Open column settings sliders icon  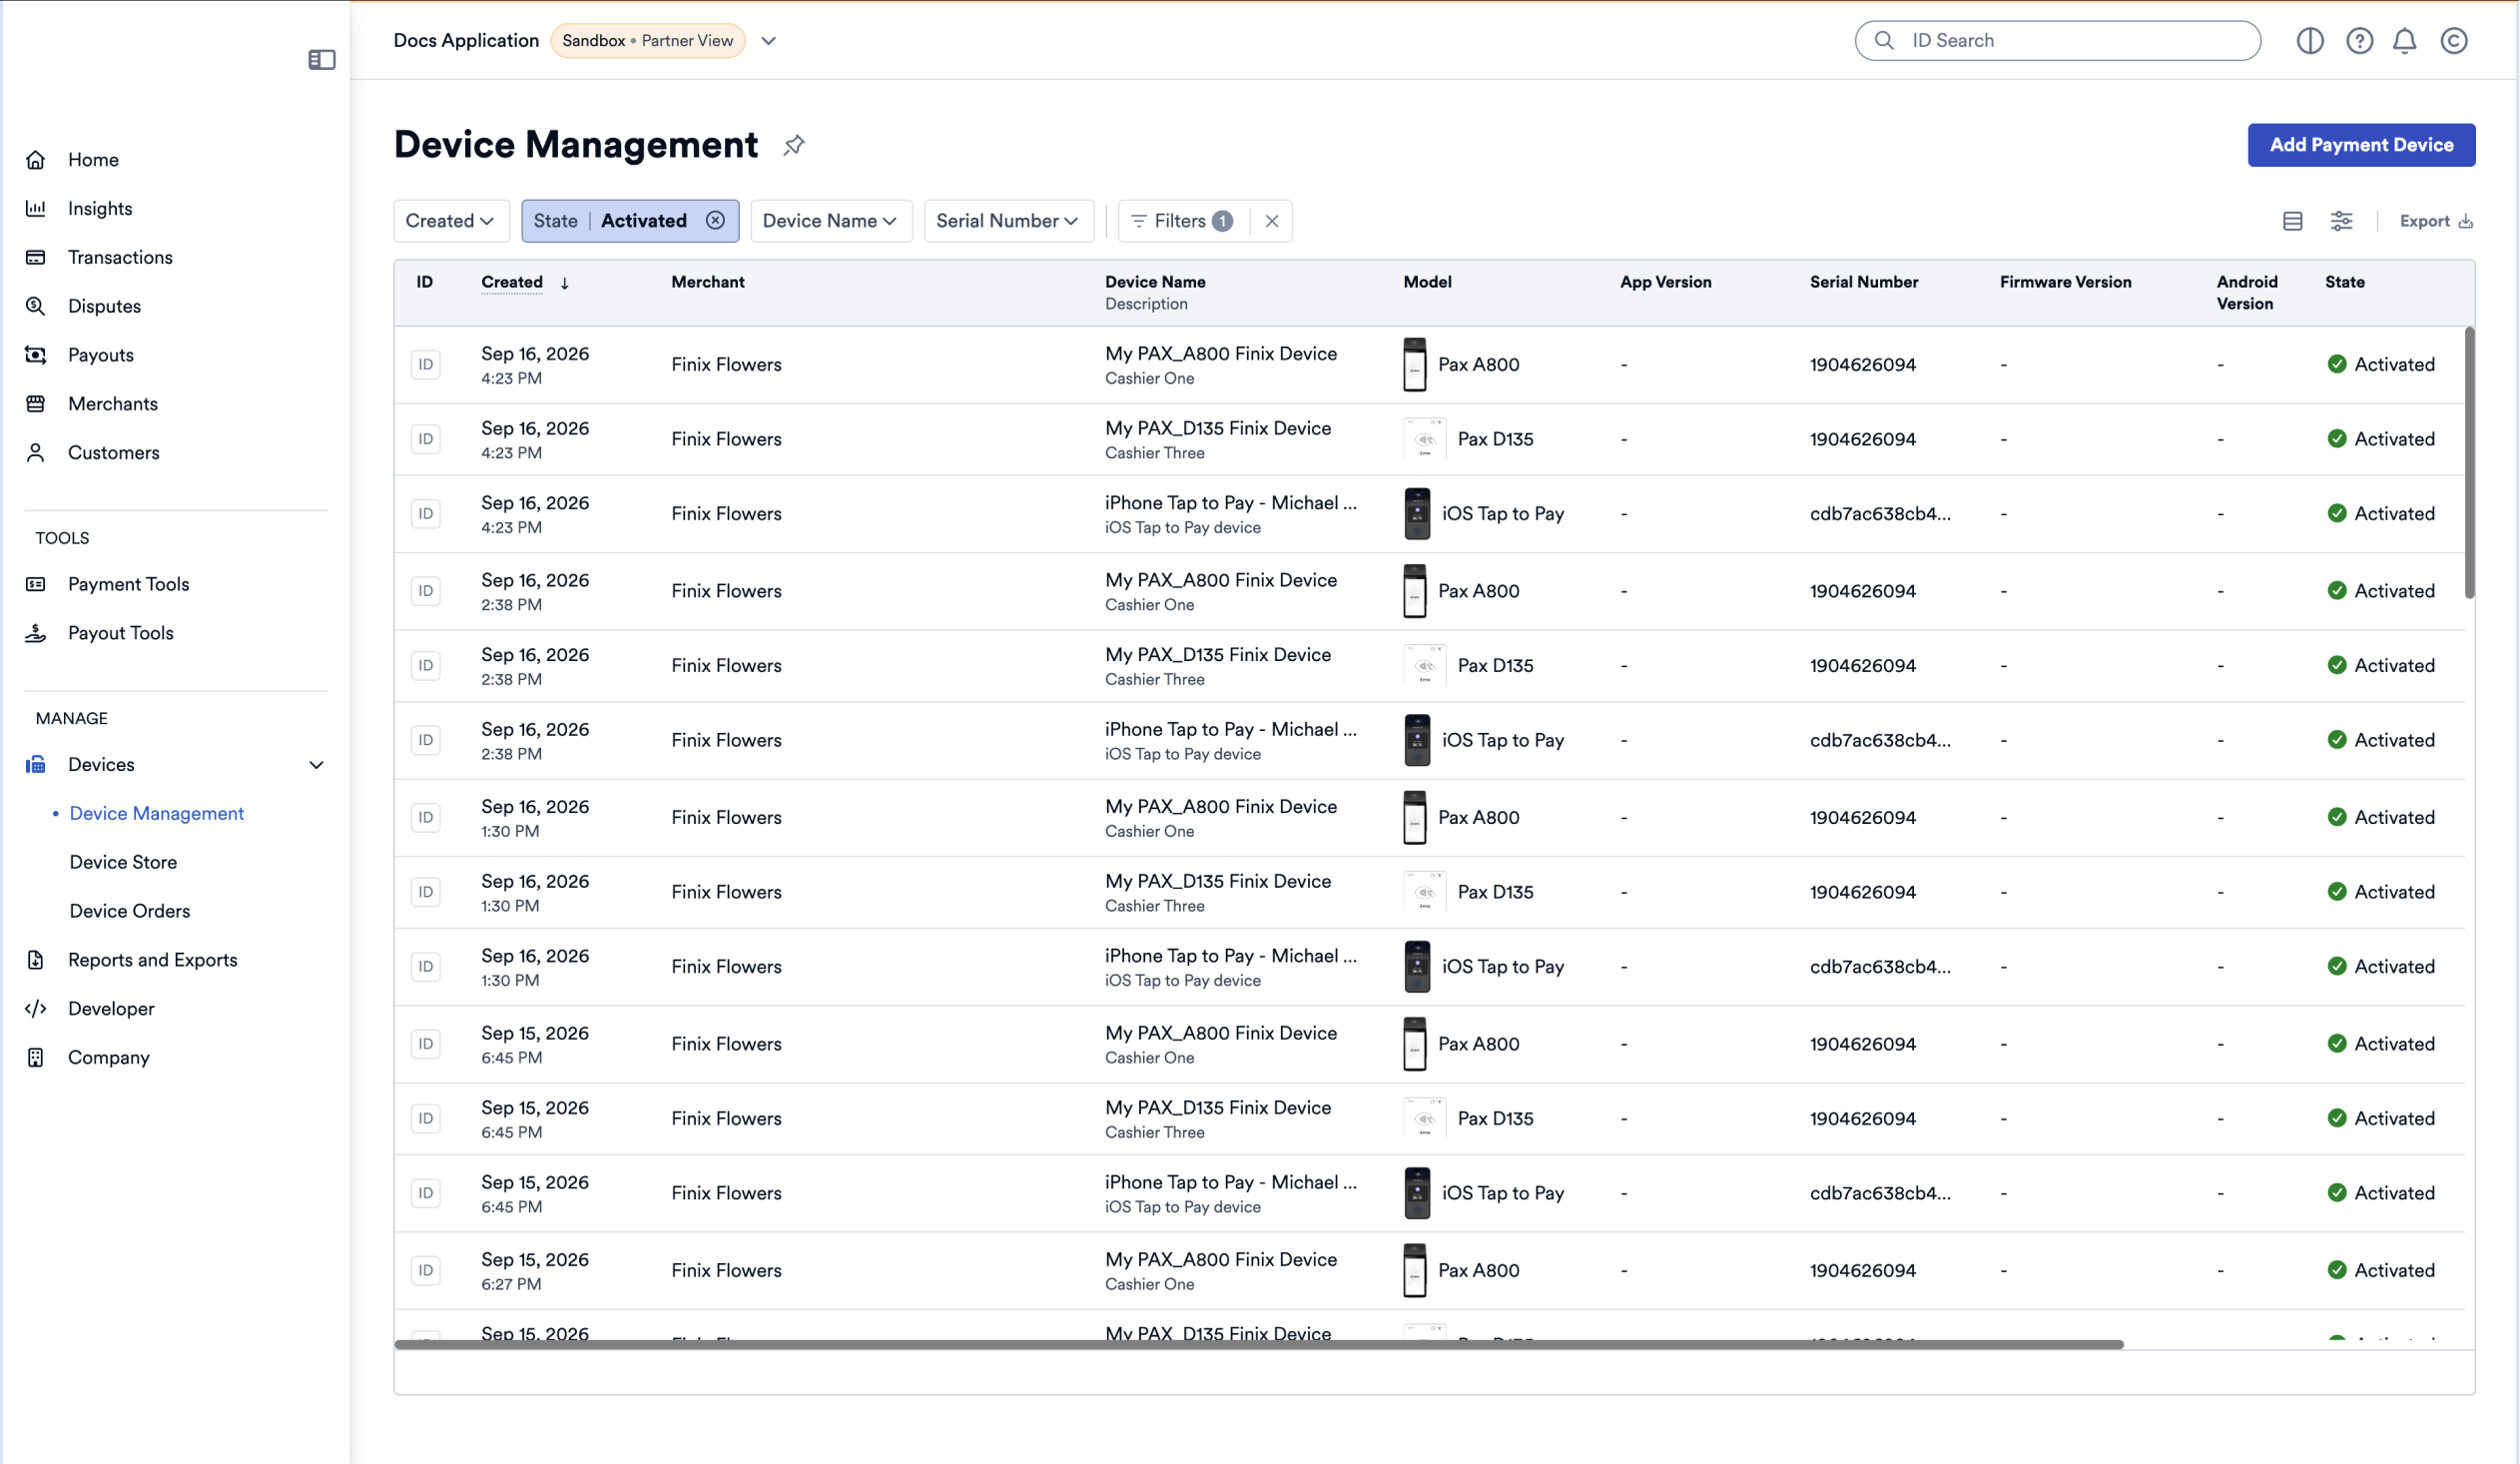coord(2342,221)
